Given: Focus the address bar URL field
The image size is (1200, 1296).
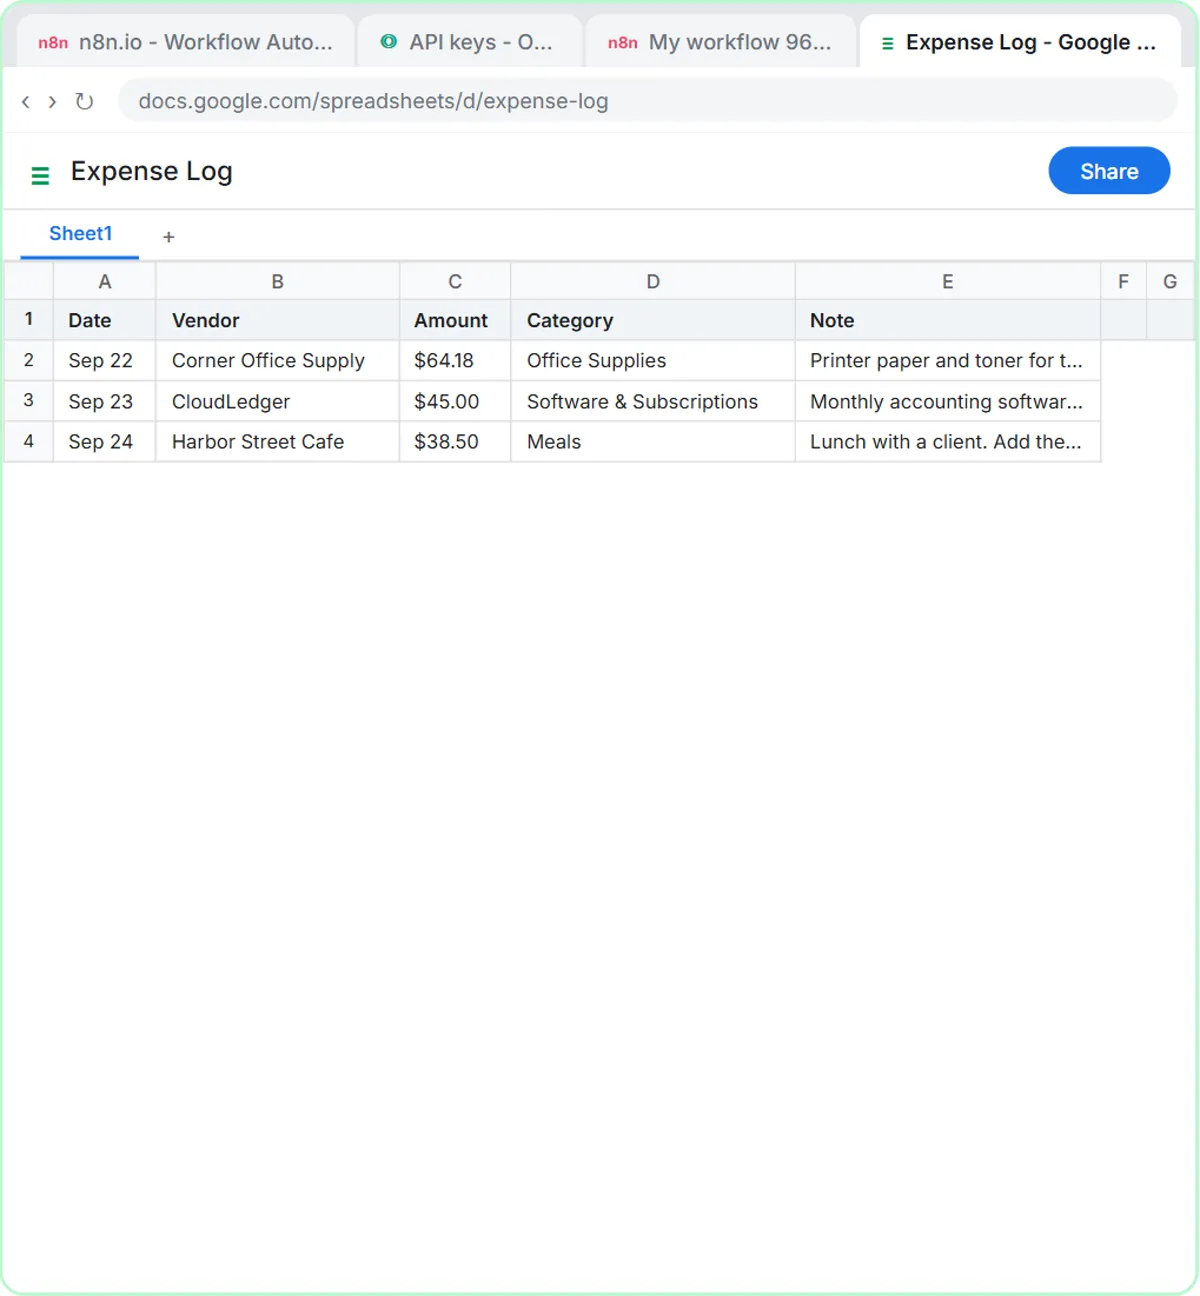Looking at the screenshot, I should pyautogui.click(x=648, y=101).
